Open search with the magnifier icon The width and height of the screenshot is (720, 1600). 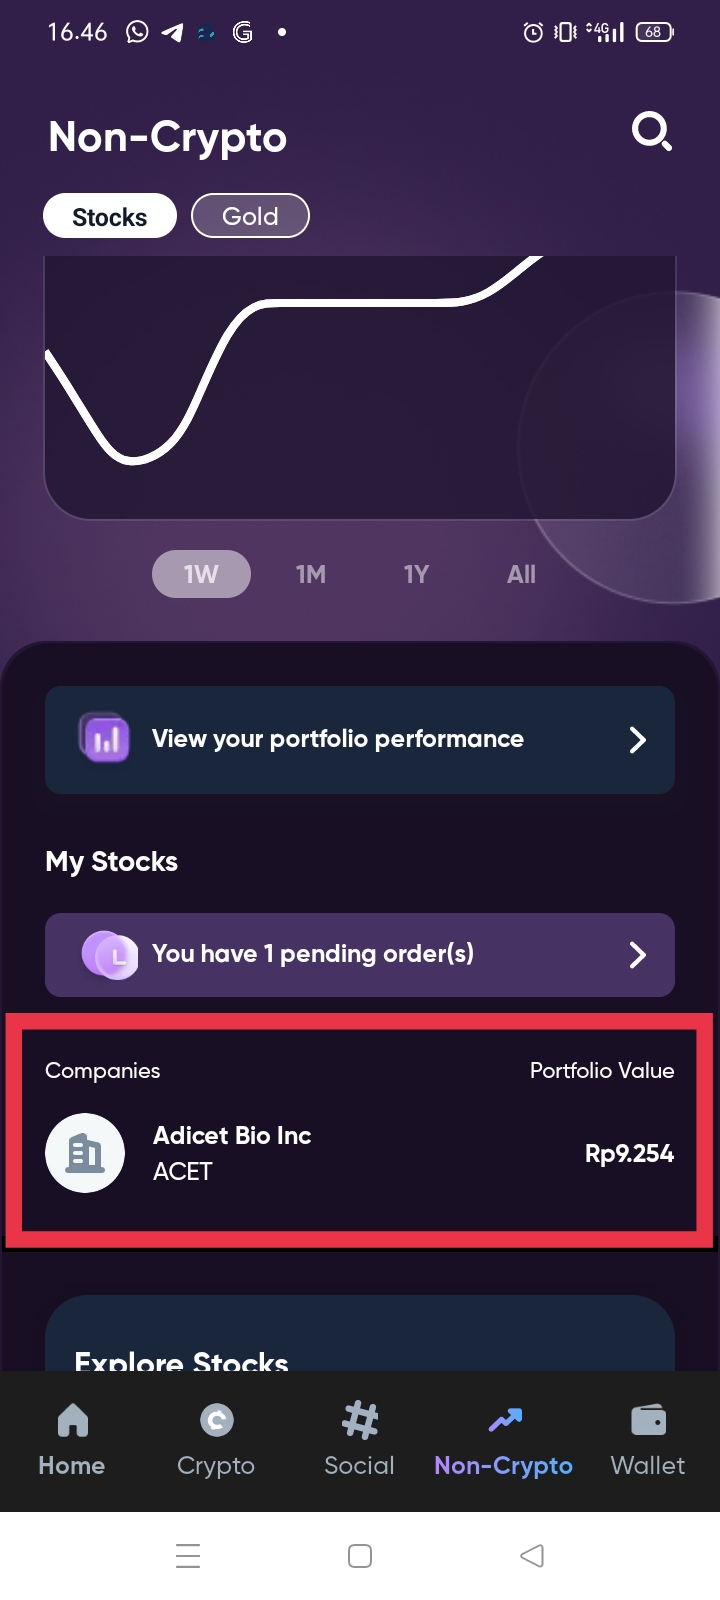click(651, 132)
